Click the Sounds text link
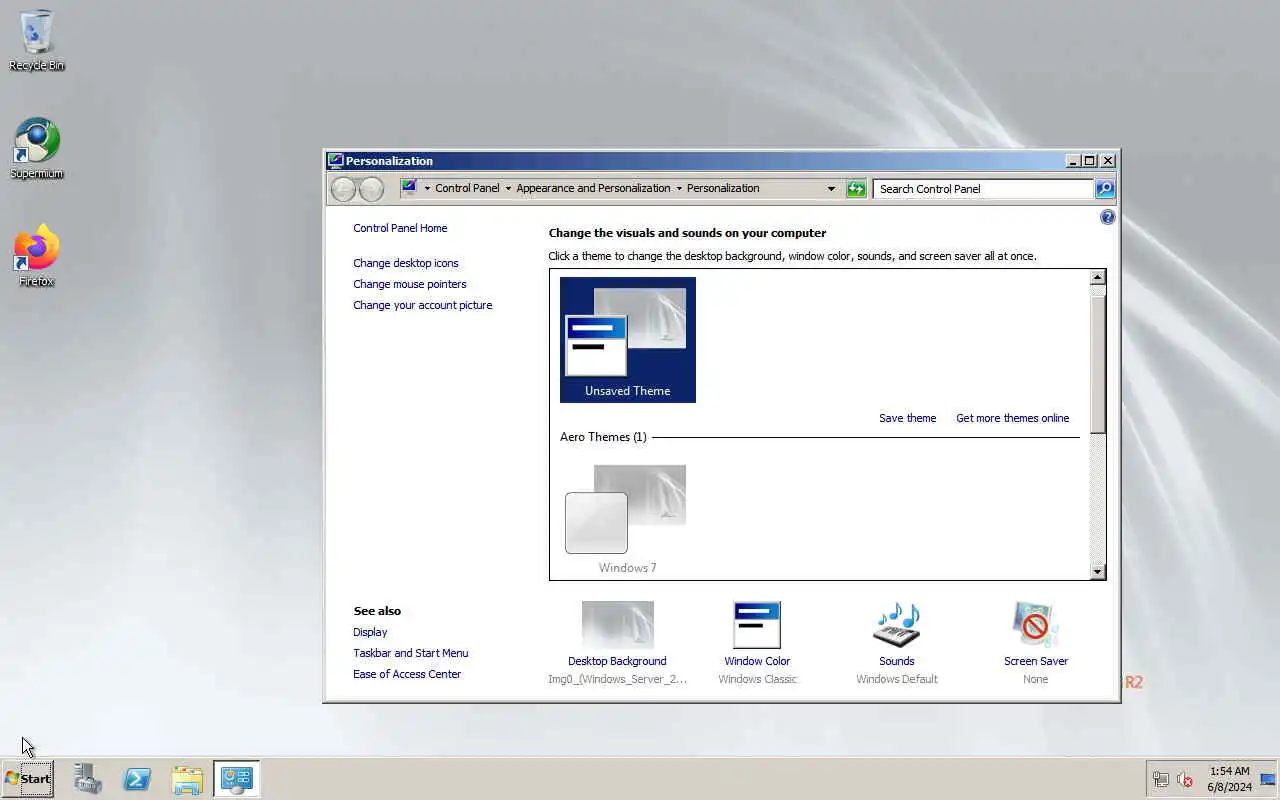Image resolution: width=1280 pixels, height=800 pixels. pyautogui.click(x=897, y=661)
